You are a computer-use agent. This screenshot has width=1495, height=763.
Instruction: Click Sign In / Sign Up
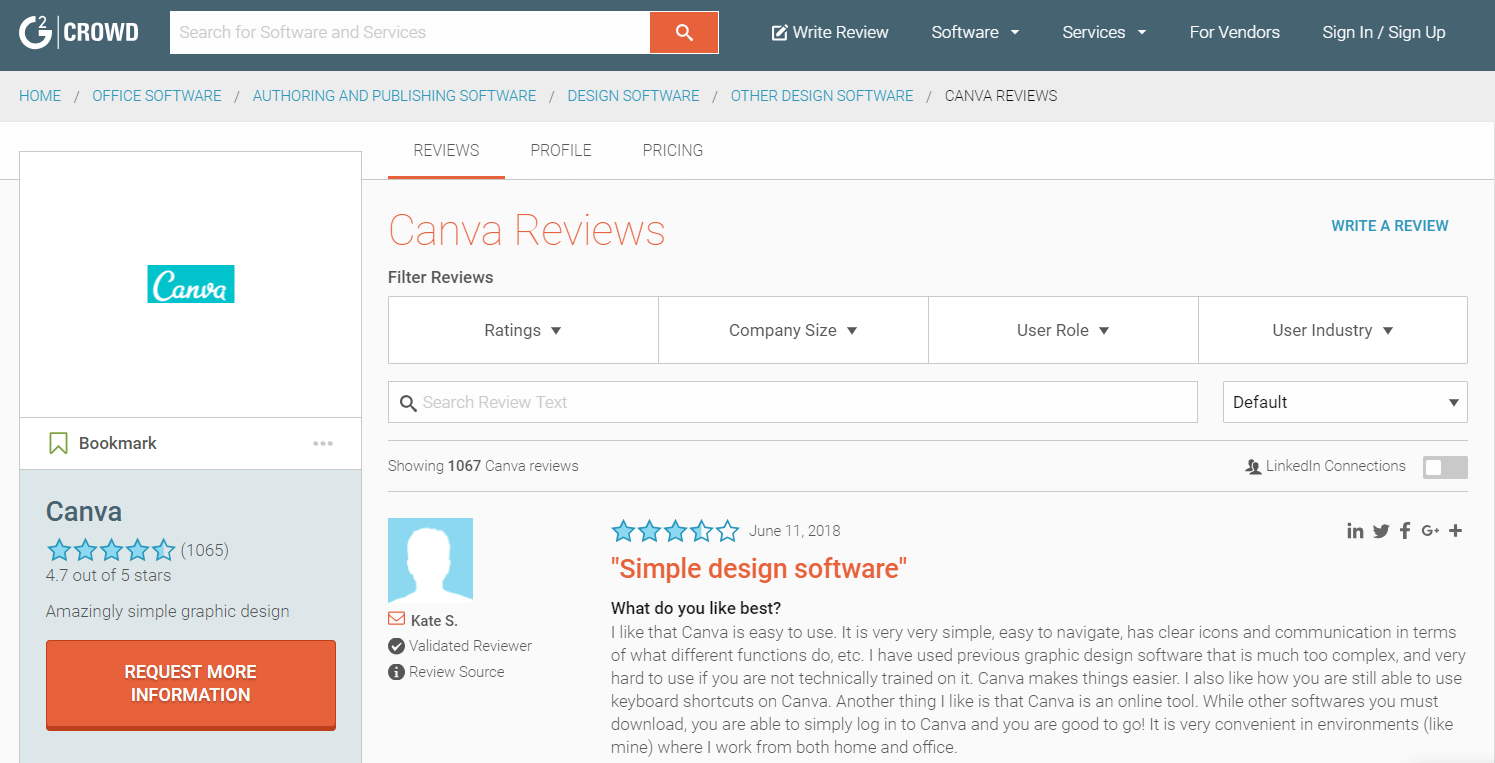point(1384,32)
